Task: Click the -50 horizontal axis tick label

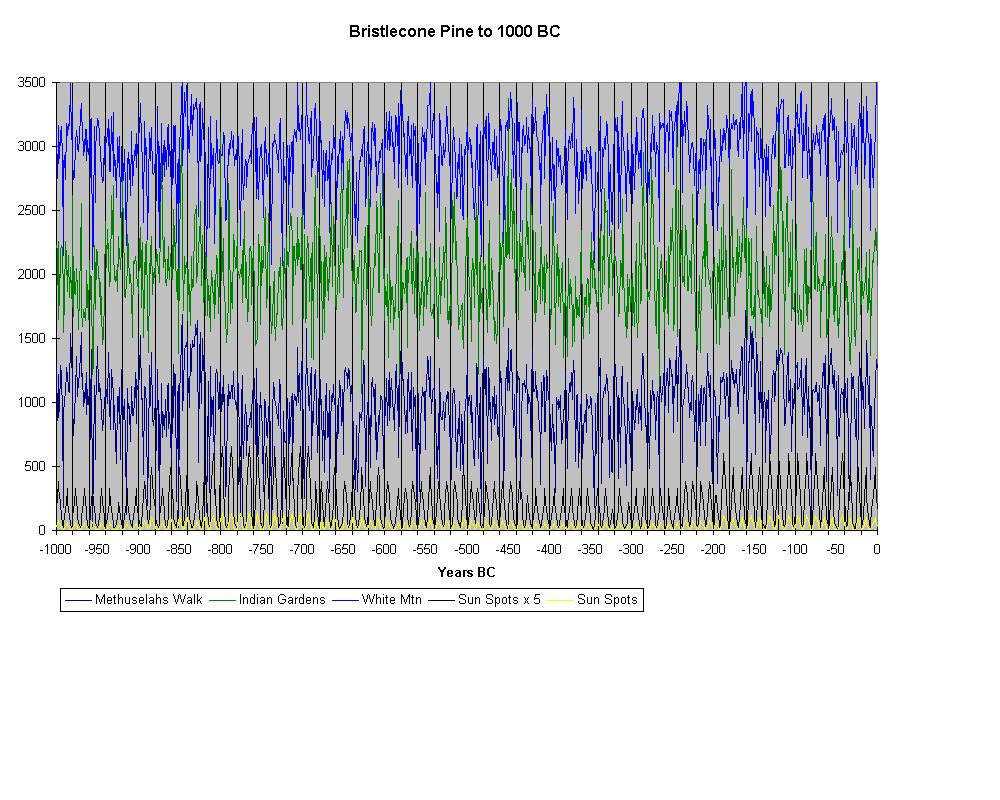Action: (836, 549)
